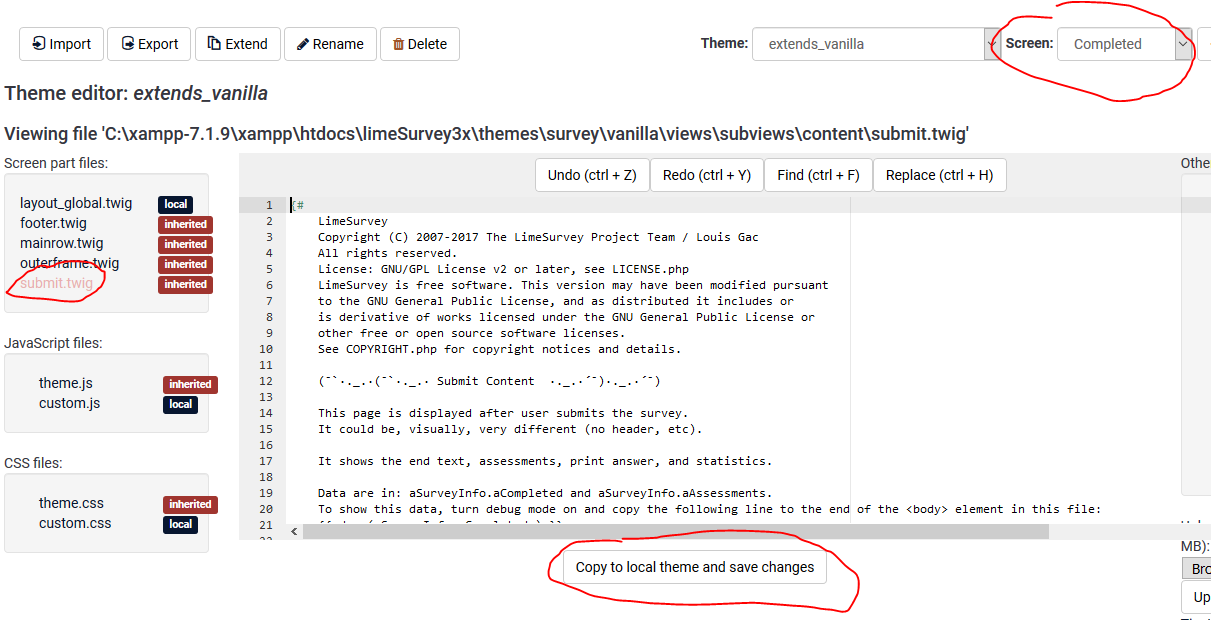Select submit.twig file

[56, 283]
